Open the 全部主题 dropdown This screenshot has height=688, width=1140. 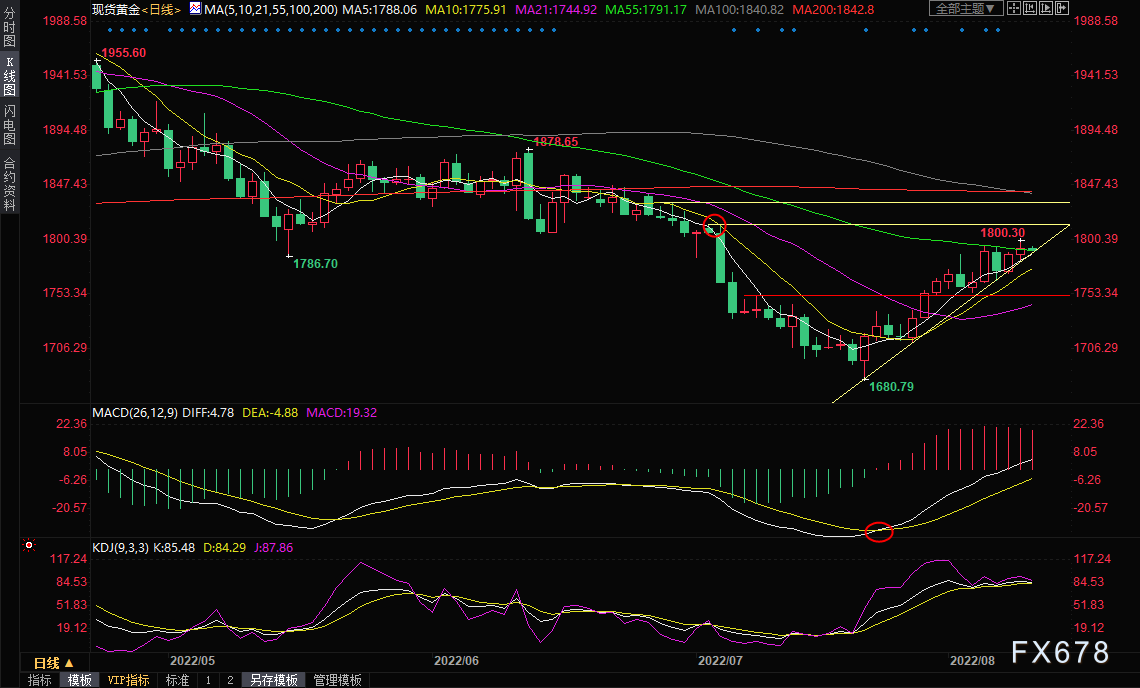pyautogui.click(x=966, y=9)
